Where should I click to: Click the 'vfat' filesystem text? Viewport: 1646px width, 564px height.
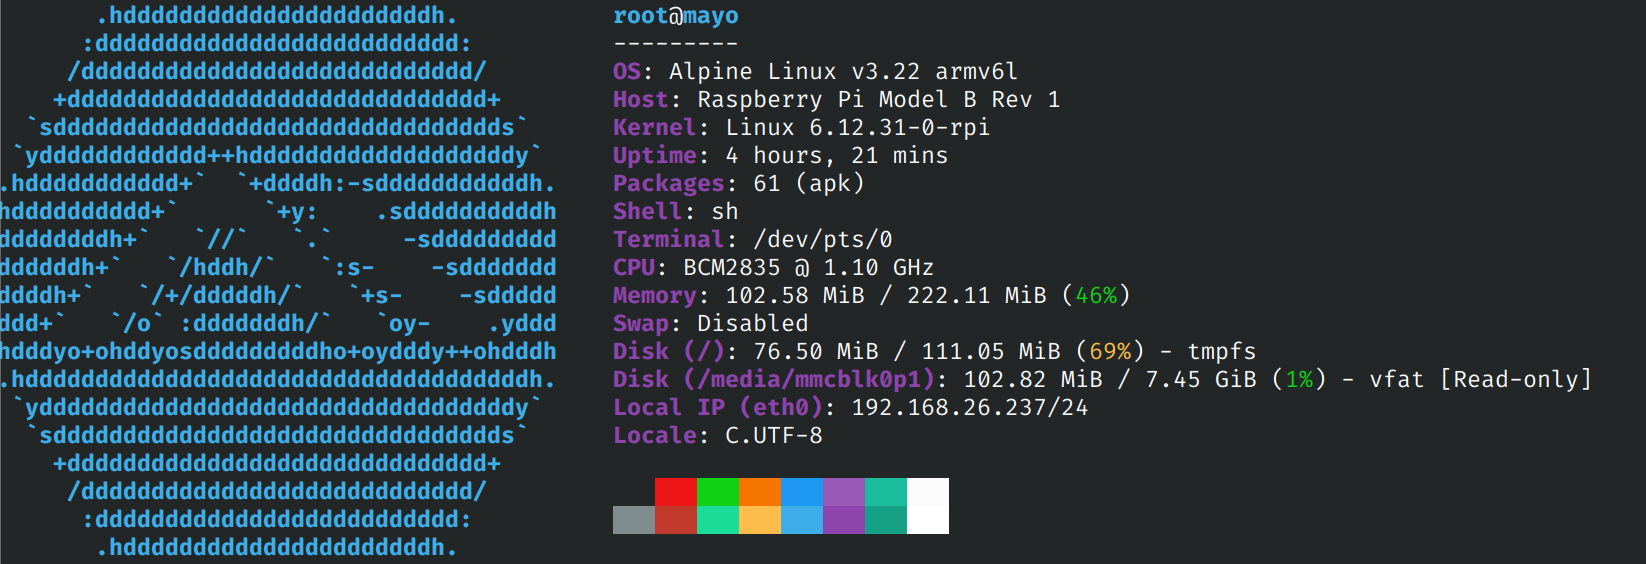[1397, 380]
